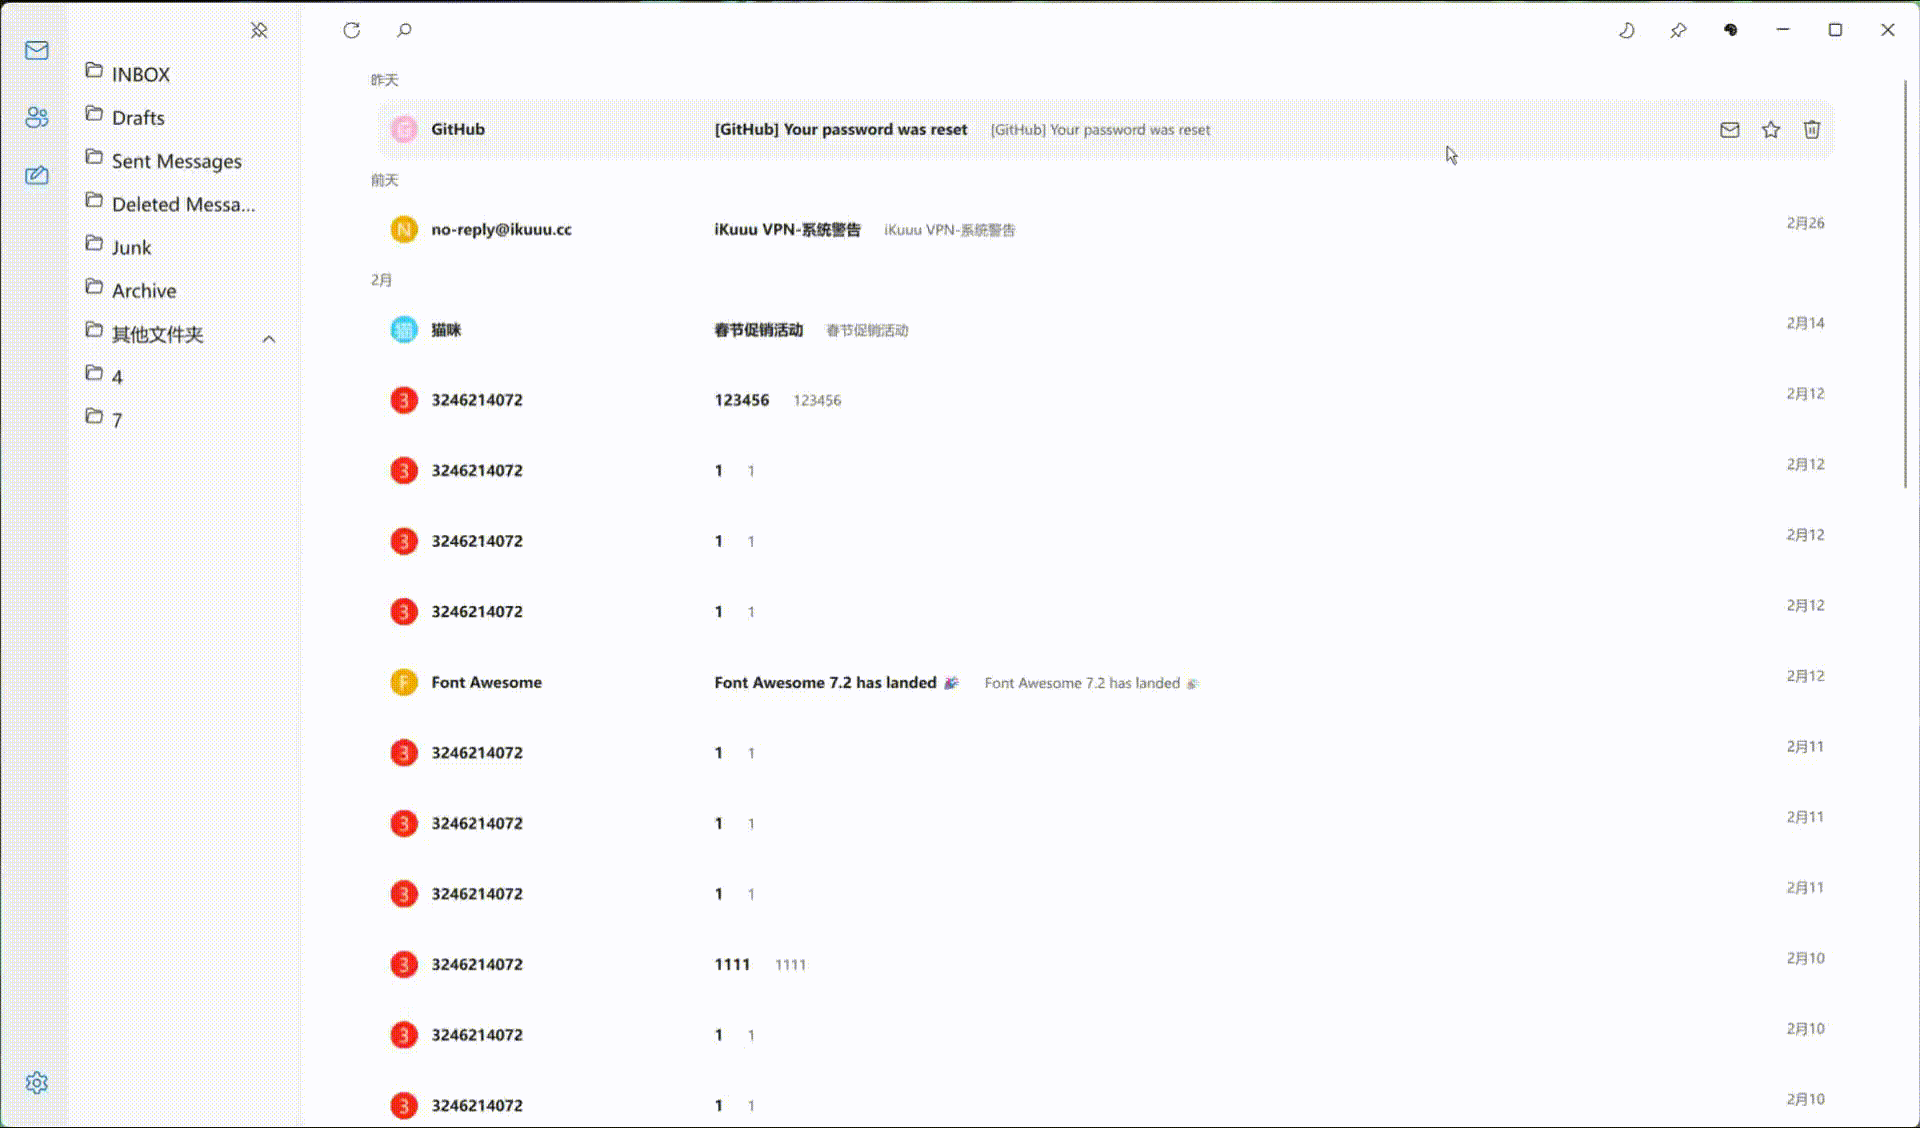
Task: Delete the GitHub password reset email
Action: (x=1811, y=130)
